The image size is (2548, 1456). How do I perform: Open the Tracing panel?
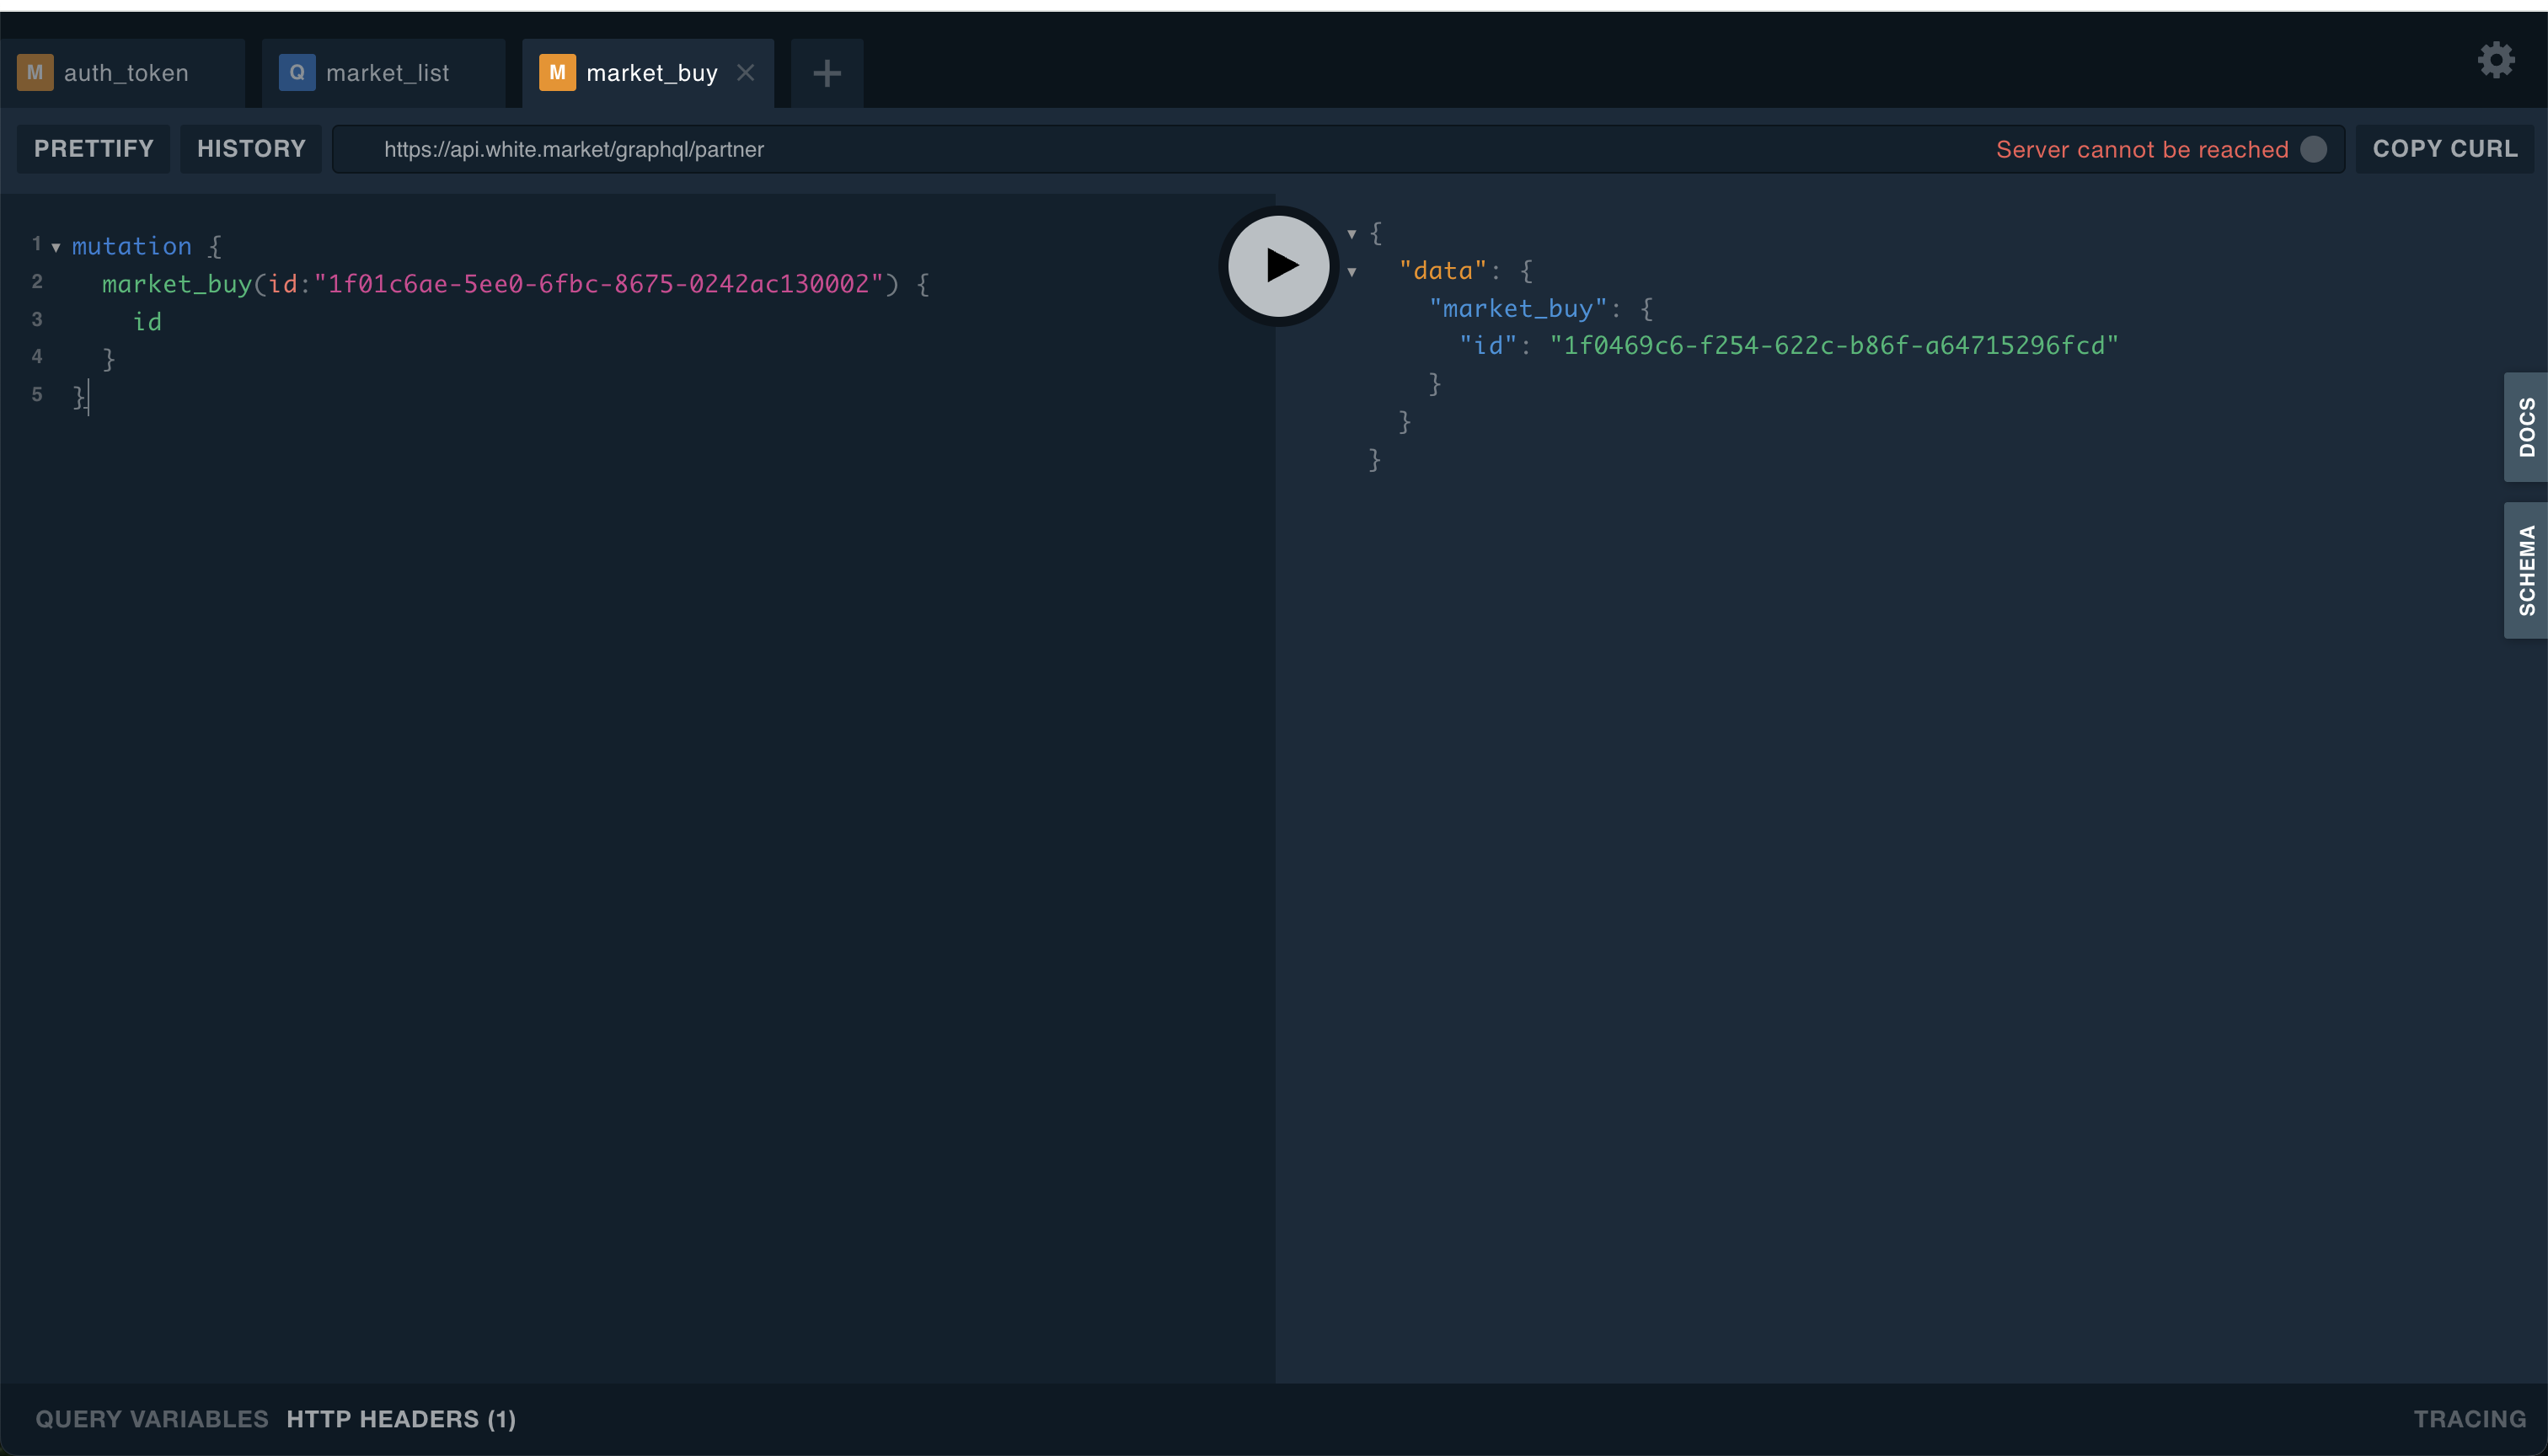tap(2470, 1419)
